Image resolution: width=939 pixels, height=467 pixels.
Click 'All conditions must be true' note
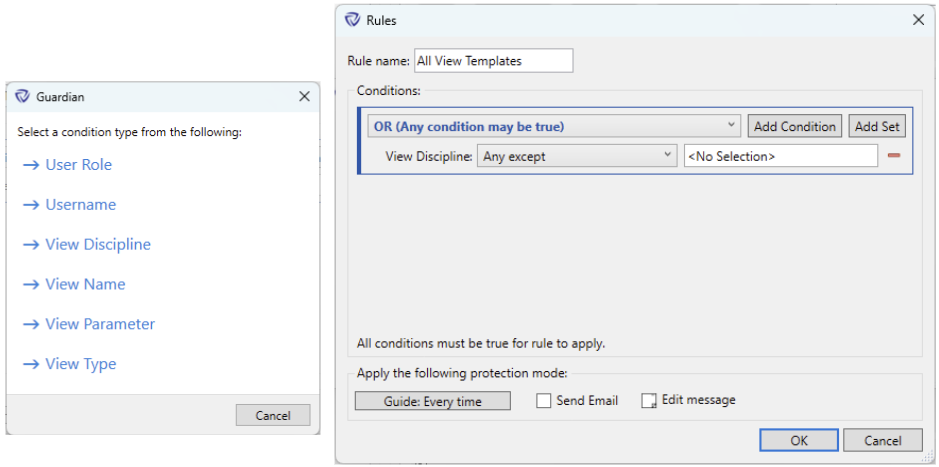point(481,344)
